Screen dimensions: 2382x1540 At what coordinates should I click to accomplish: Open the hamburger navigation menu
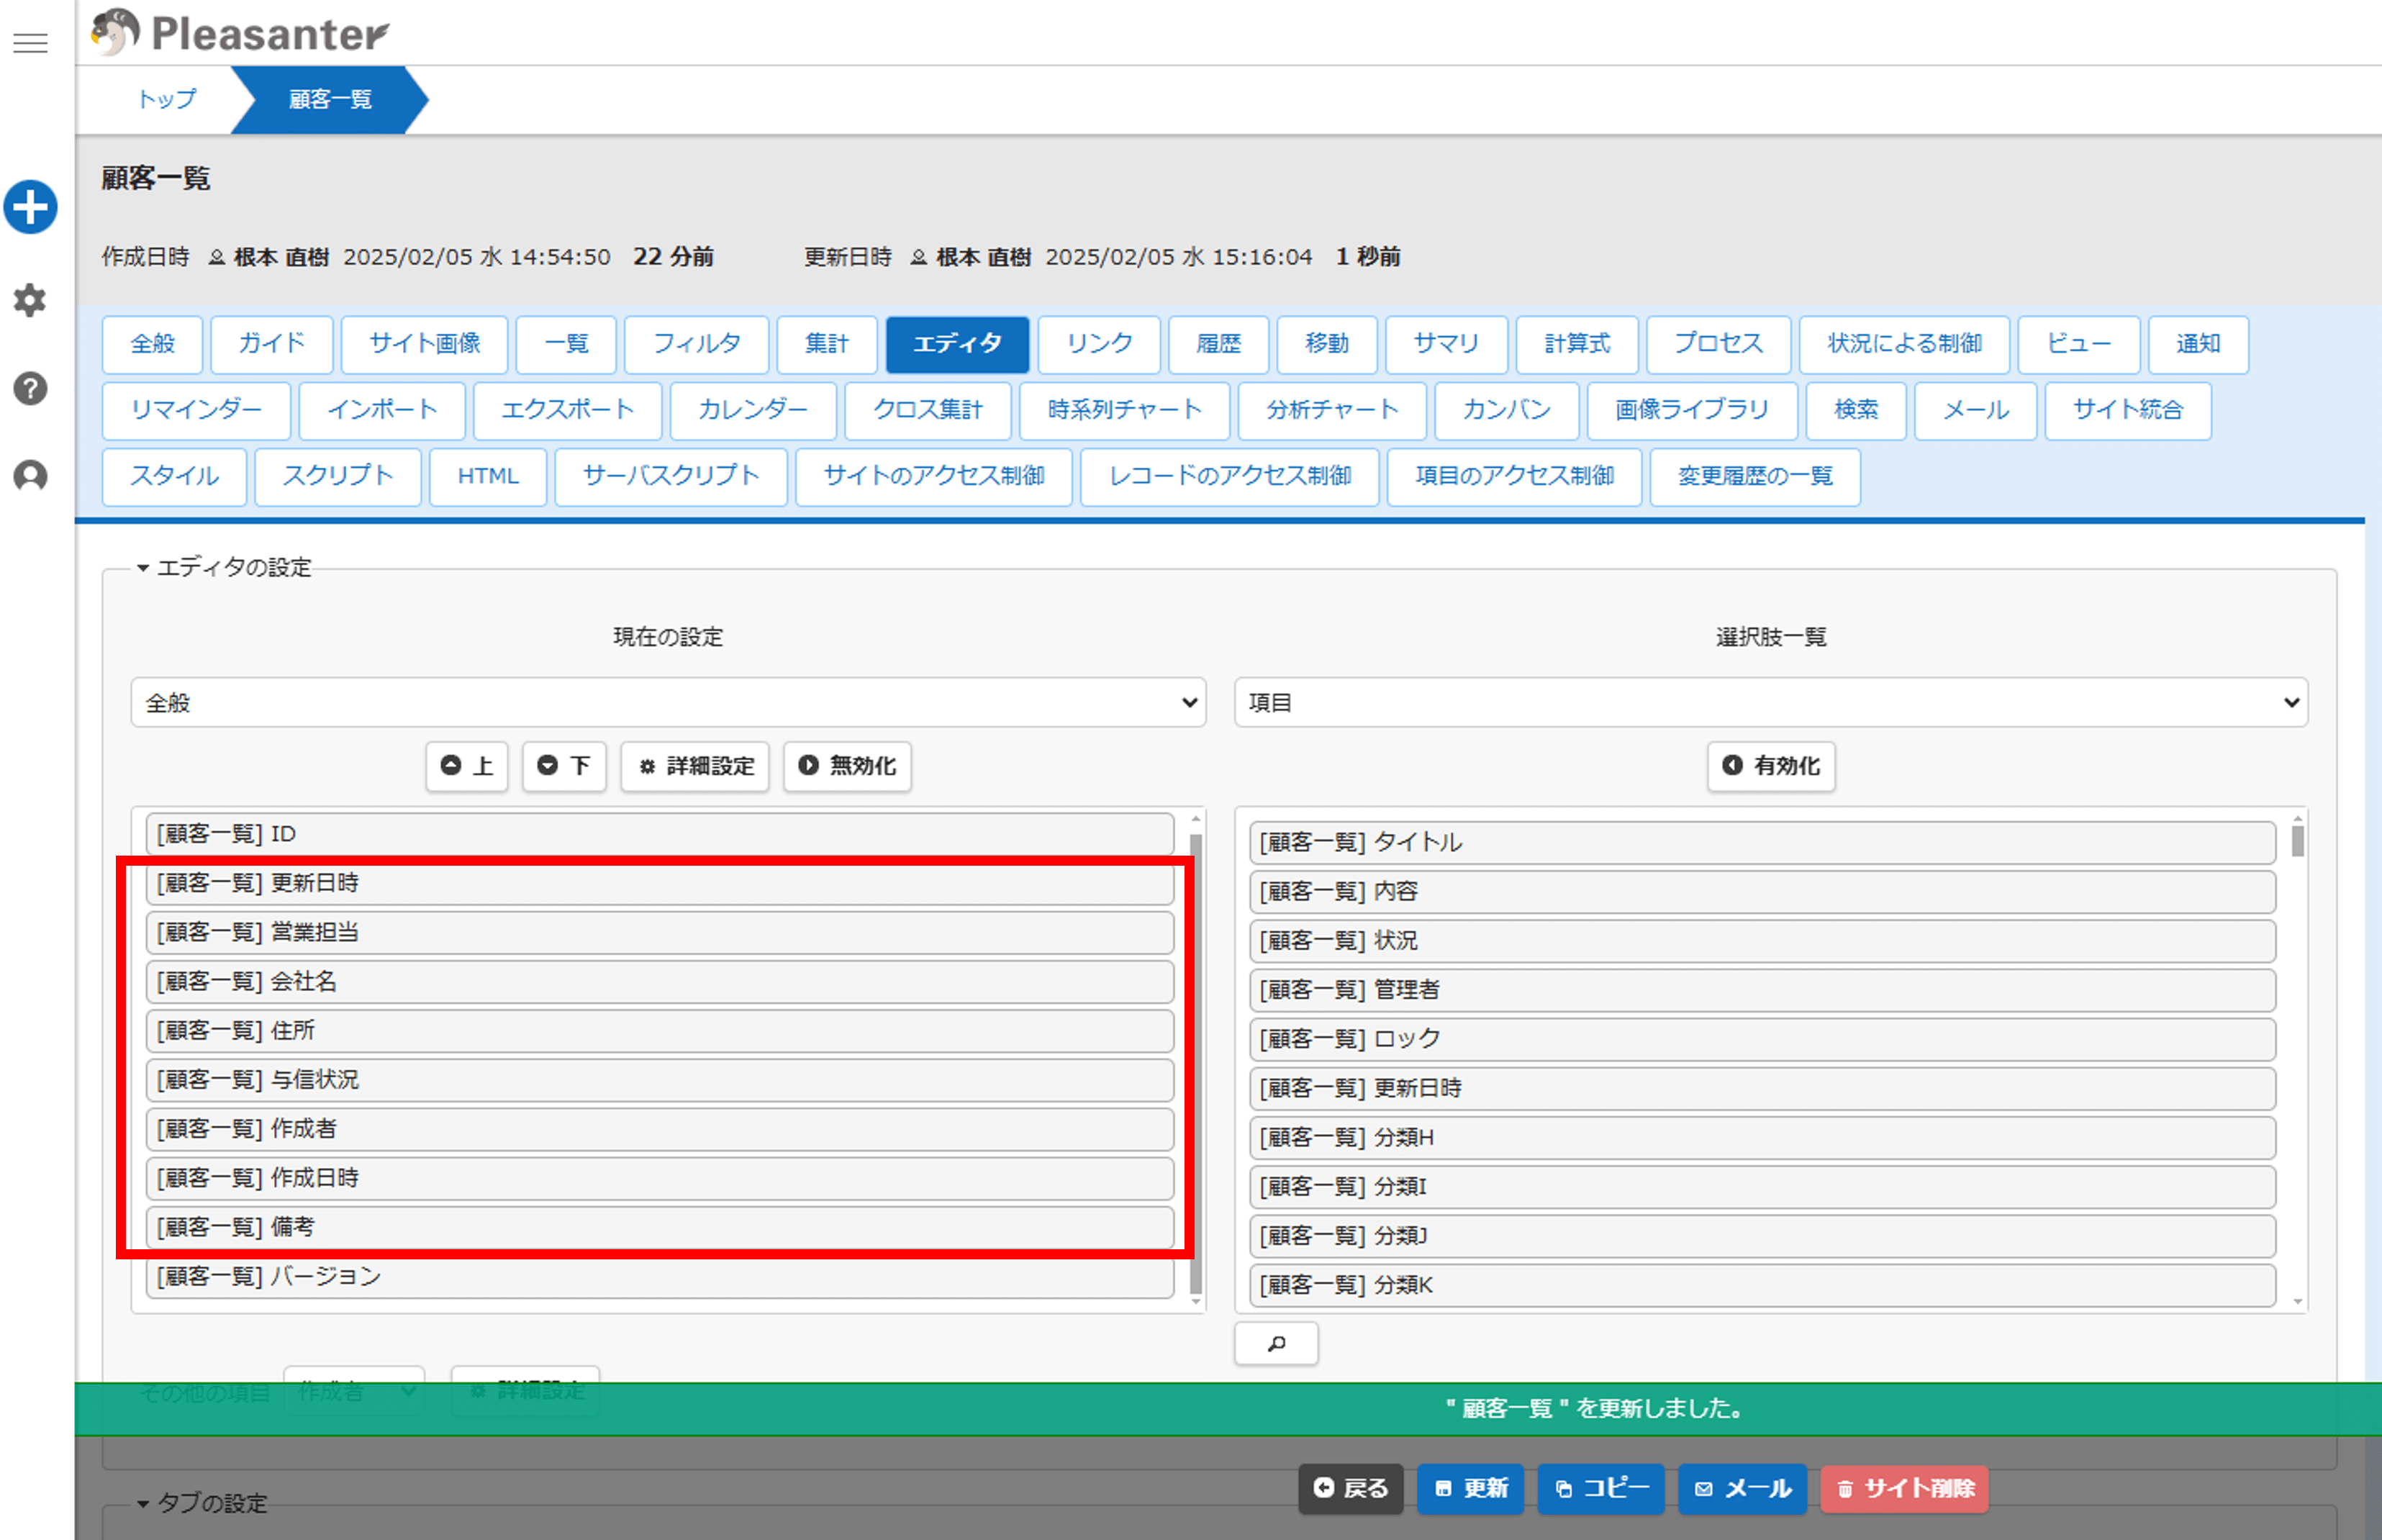tap(30, 43)
